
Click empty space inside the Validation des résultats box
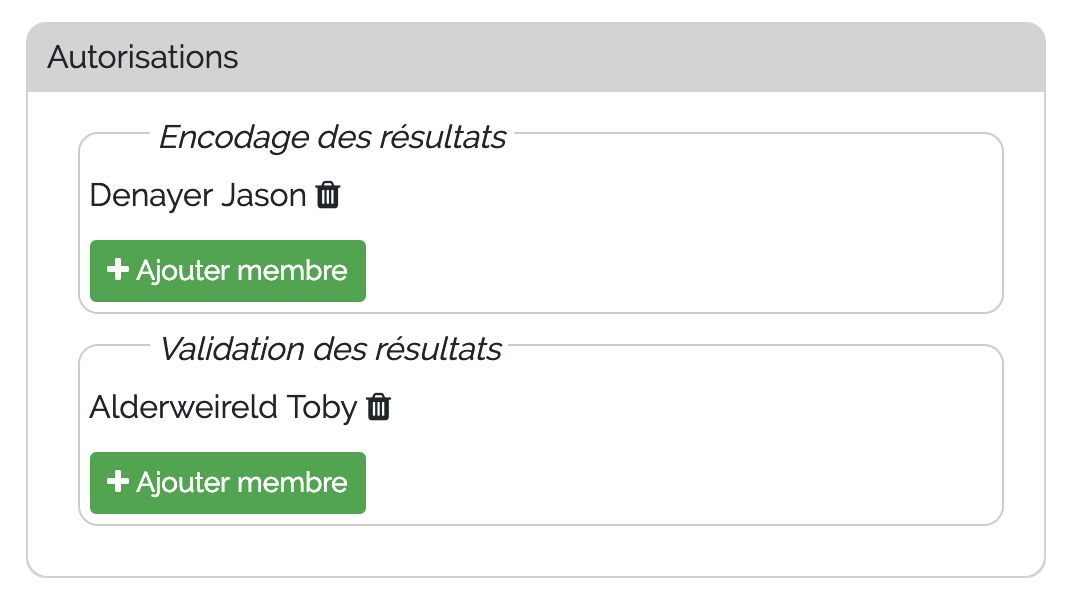click(680, 450)
